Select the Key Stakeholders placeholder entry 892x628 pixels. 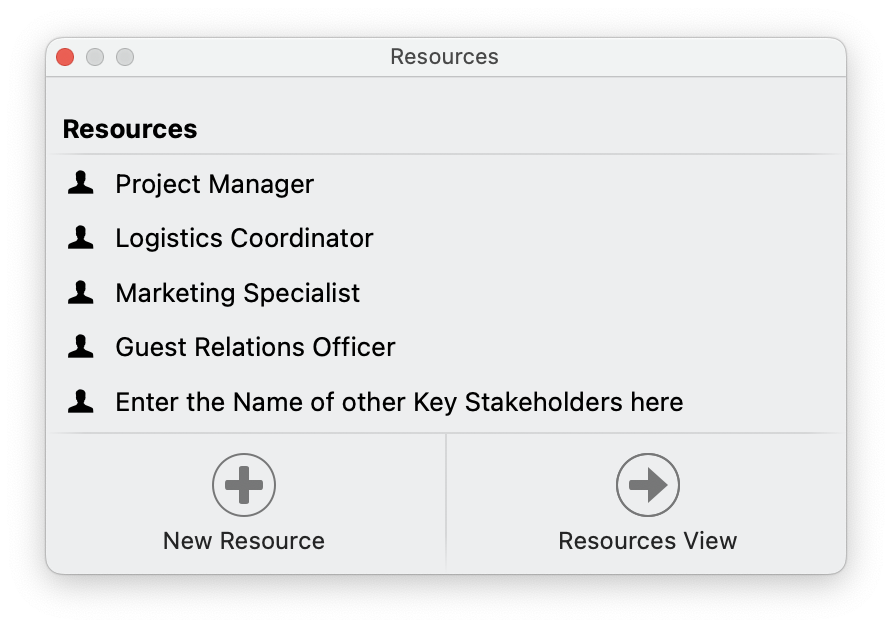click(x=399, y=402)
